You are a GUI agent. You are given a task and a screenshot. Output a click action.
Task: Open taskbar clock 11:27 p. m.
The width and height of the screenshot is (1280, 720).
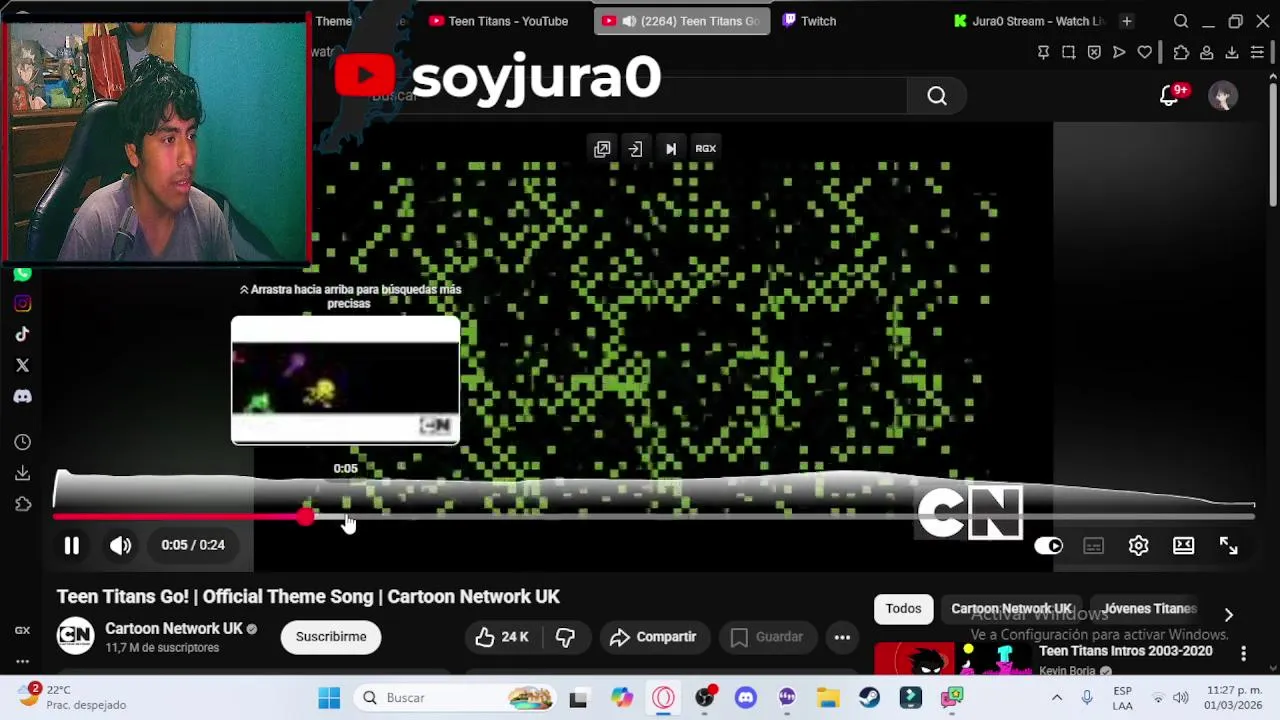(1234, 698)
